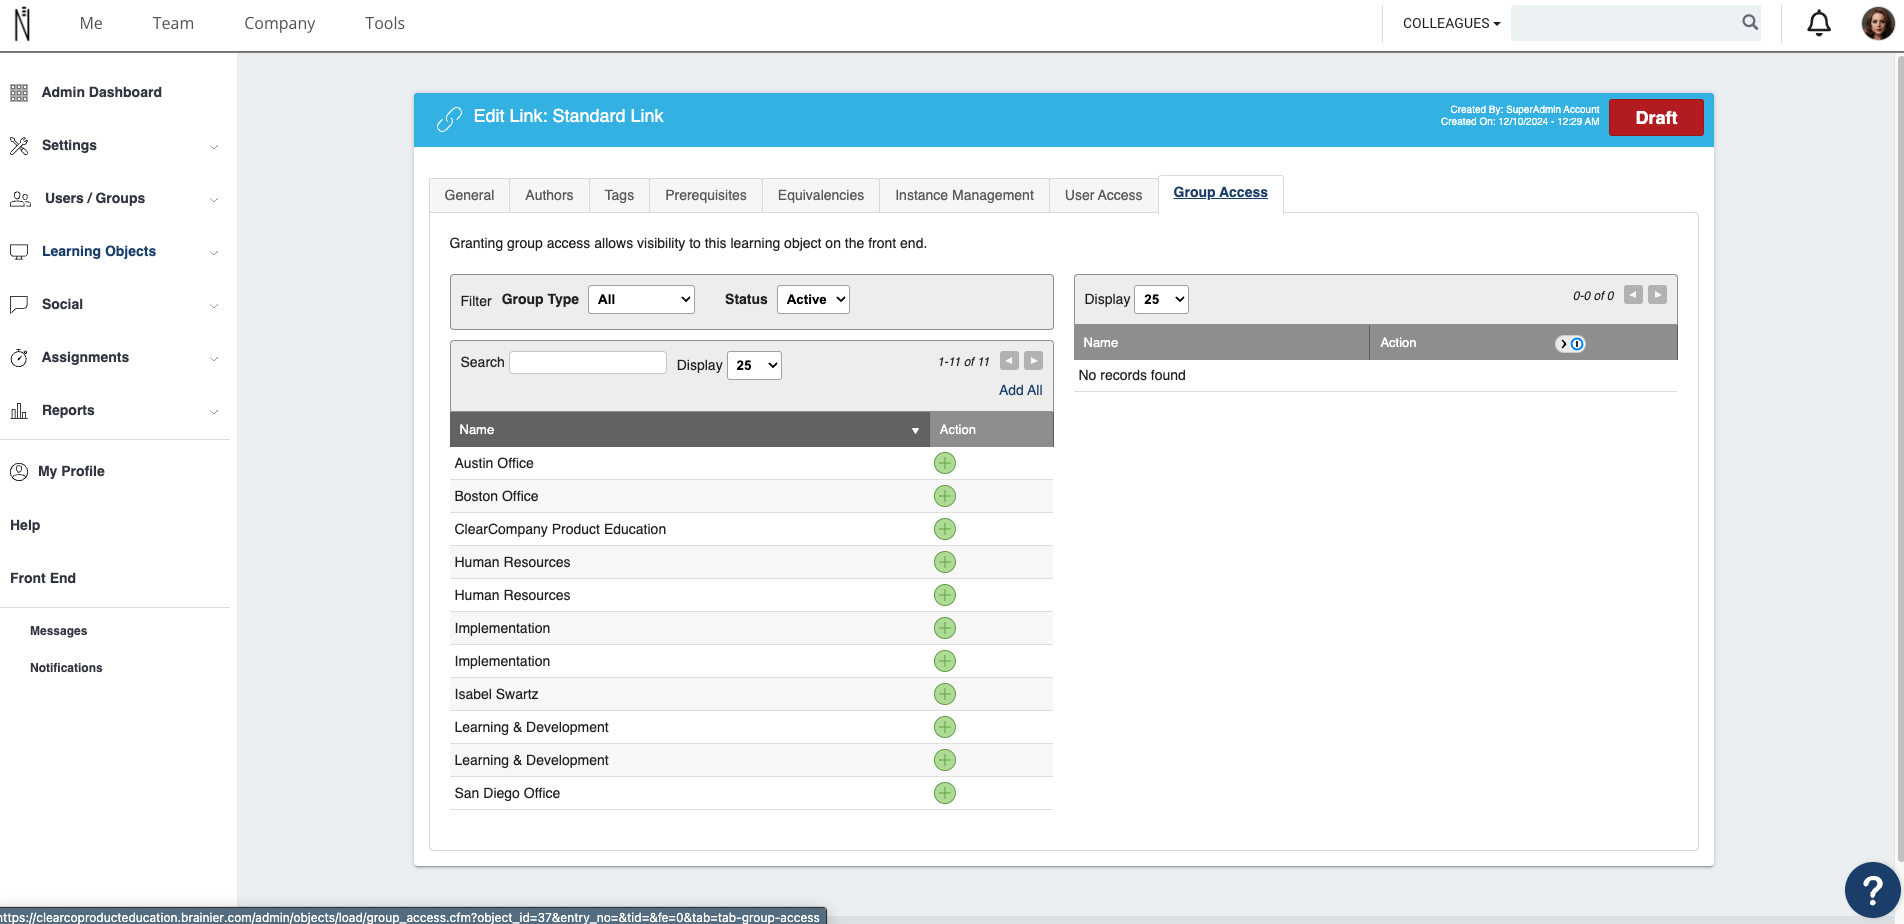Click the Learning Objects monitor icon

point(19,252)
